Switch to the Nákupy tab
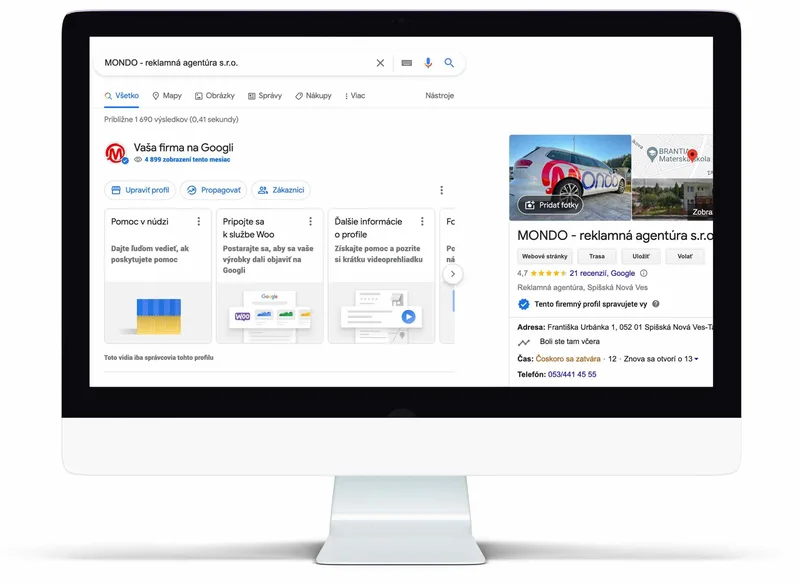This screenshot has height=584, width=800. click(313, 96)
